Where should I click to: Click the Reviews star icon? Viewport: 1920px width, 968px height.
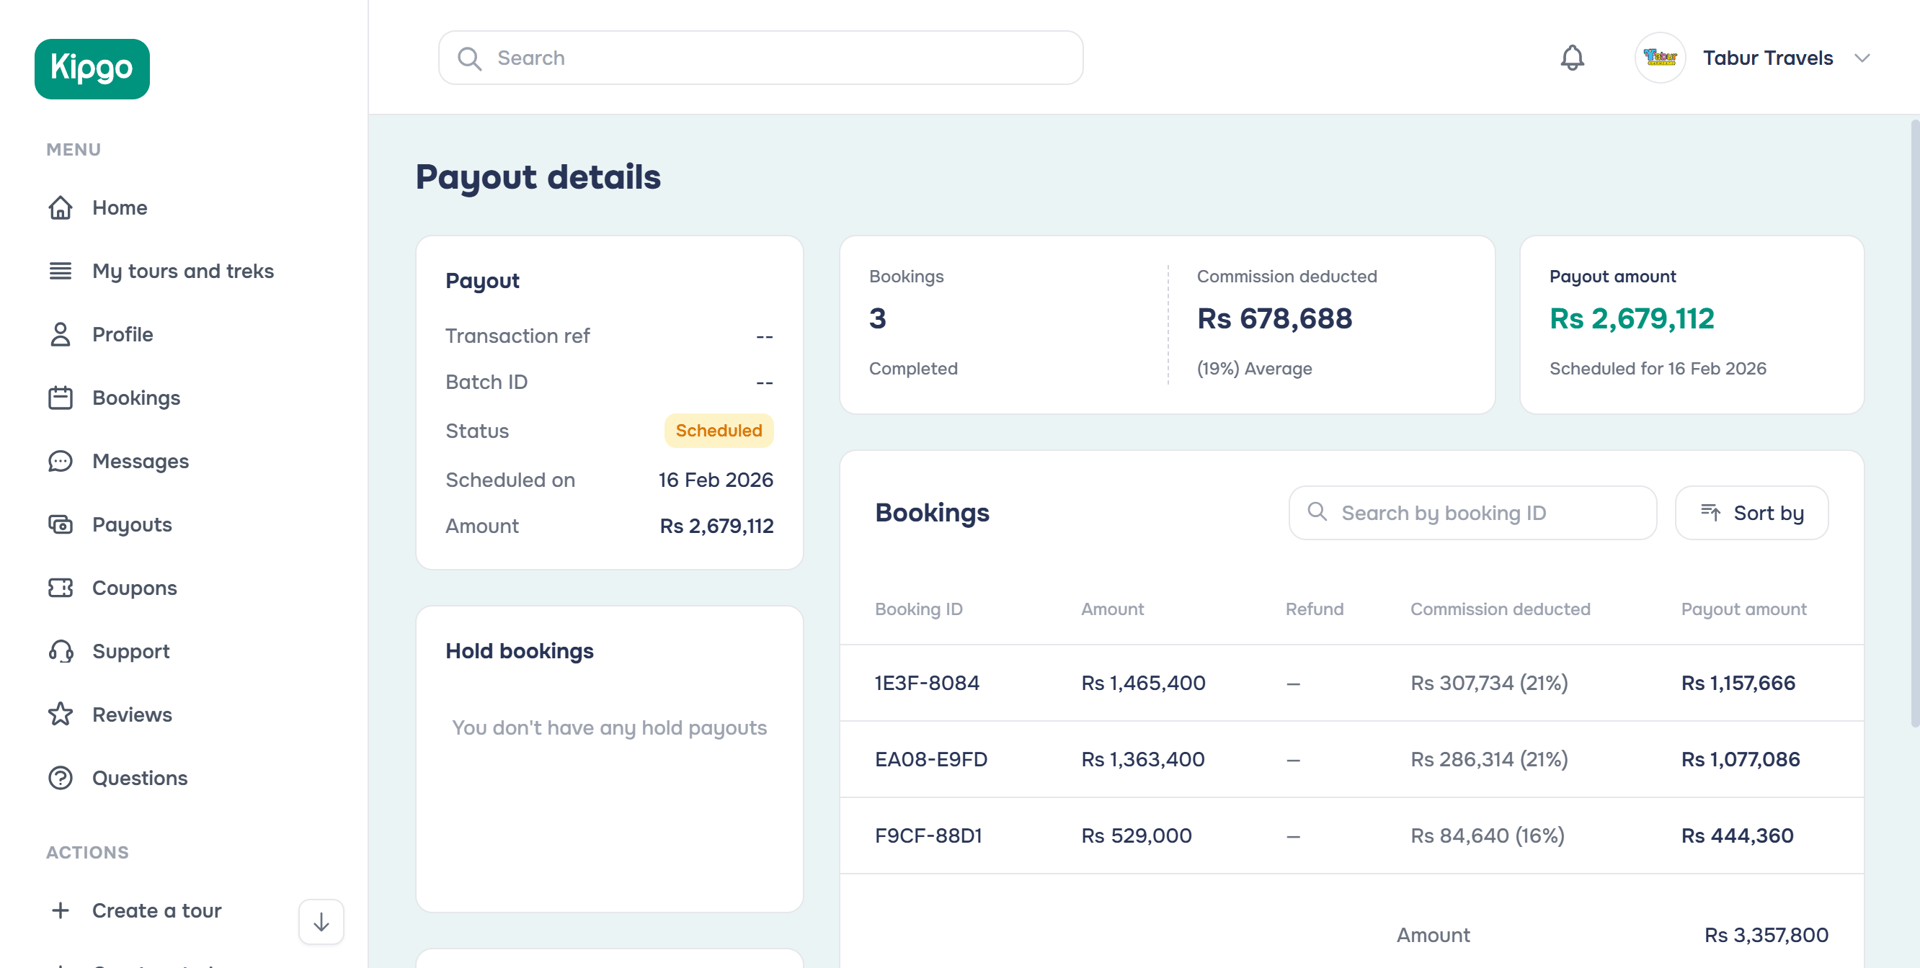pos(61,714)
